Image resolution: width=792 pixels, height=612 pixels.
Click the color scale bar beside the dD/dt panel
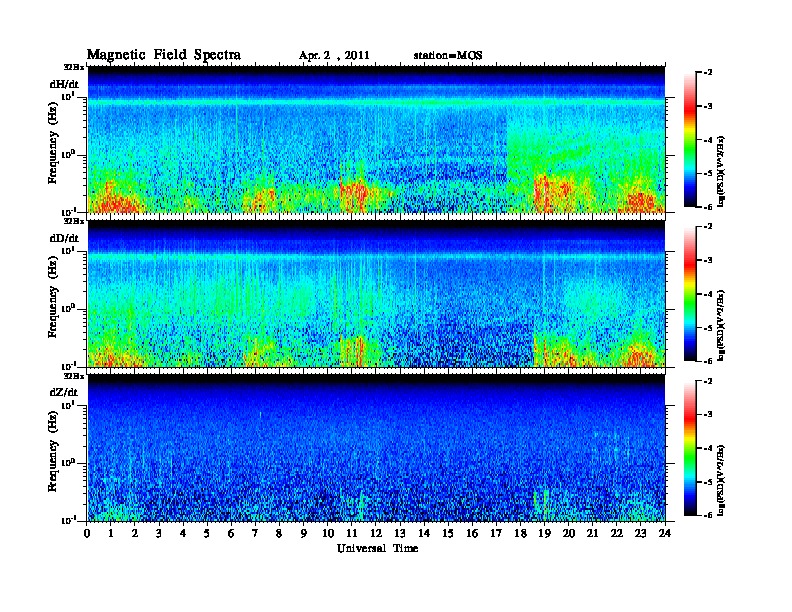689,294
